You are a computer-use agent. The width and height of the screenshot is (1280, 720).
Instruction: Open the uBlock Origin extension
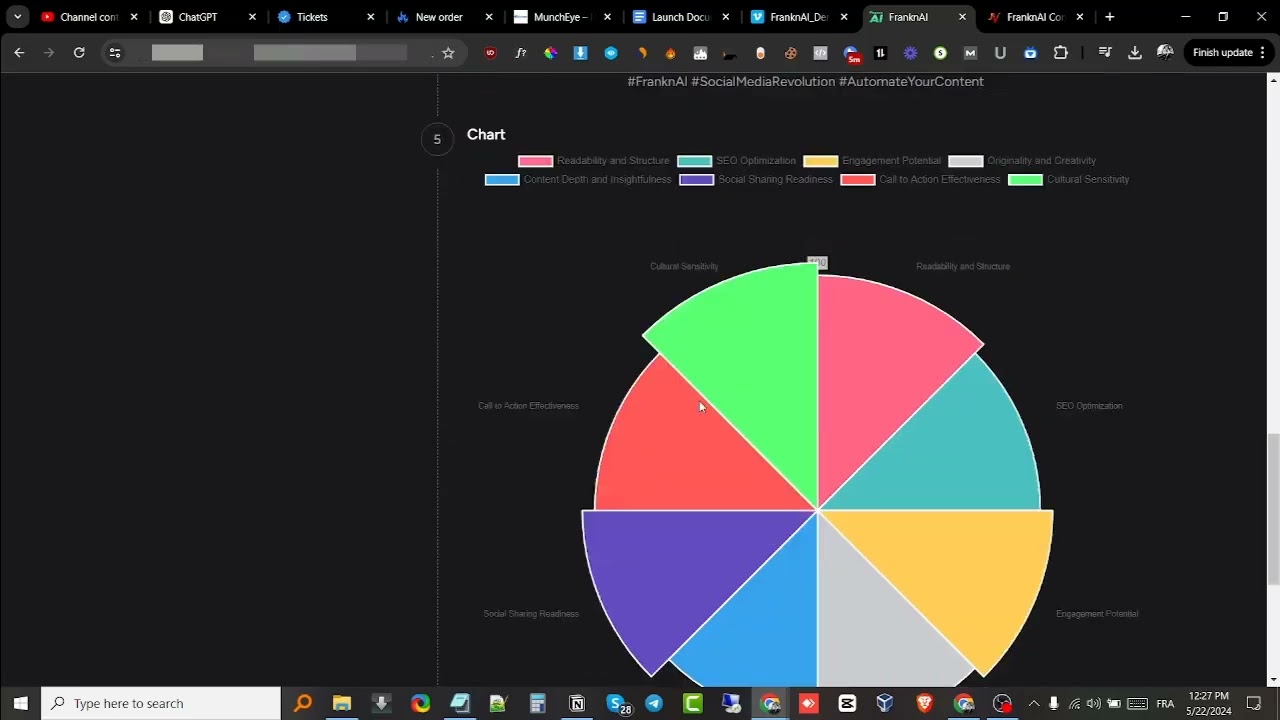(490, 53)
